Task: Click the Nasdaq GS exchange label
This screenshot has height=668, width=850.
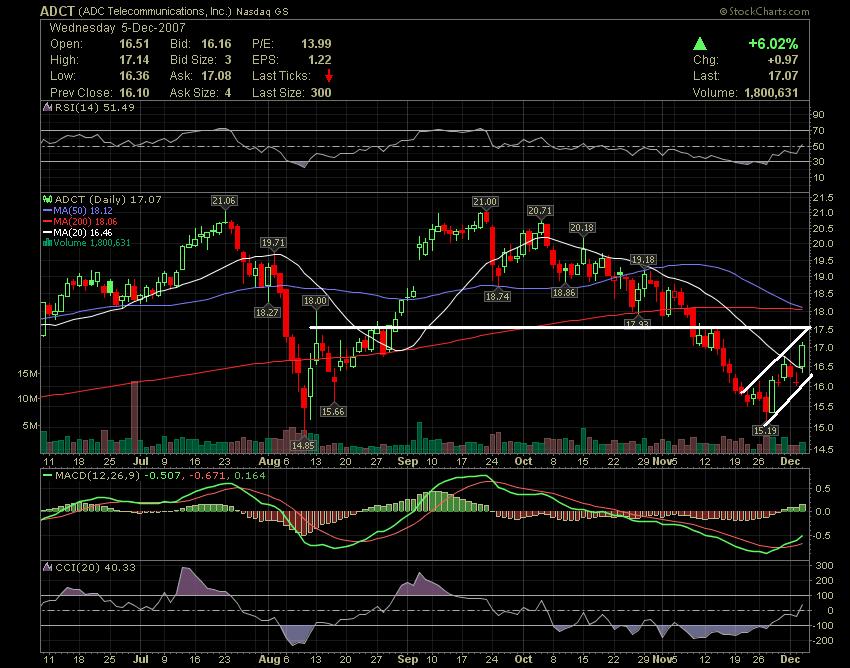Action: [x=262, y=11]
